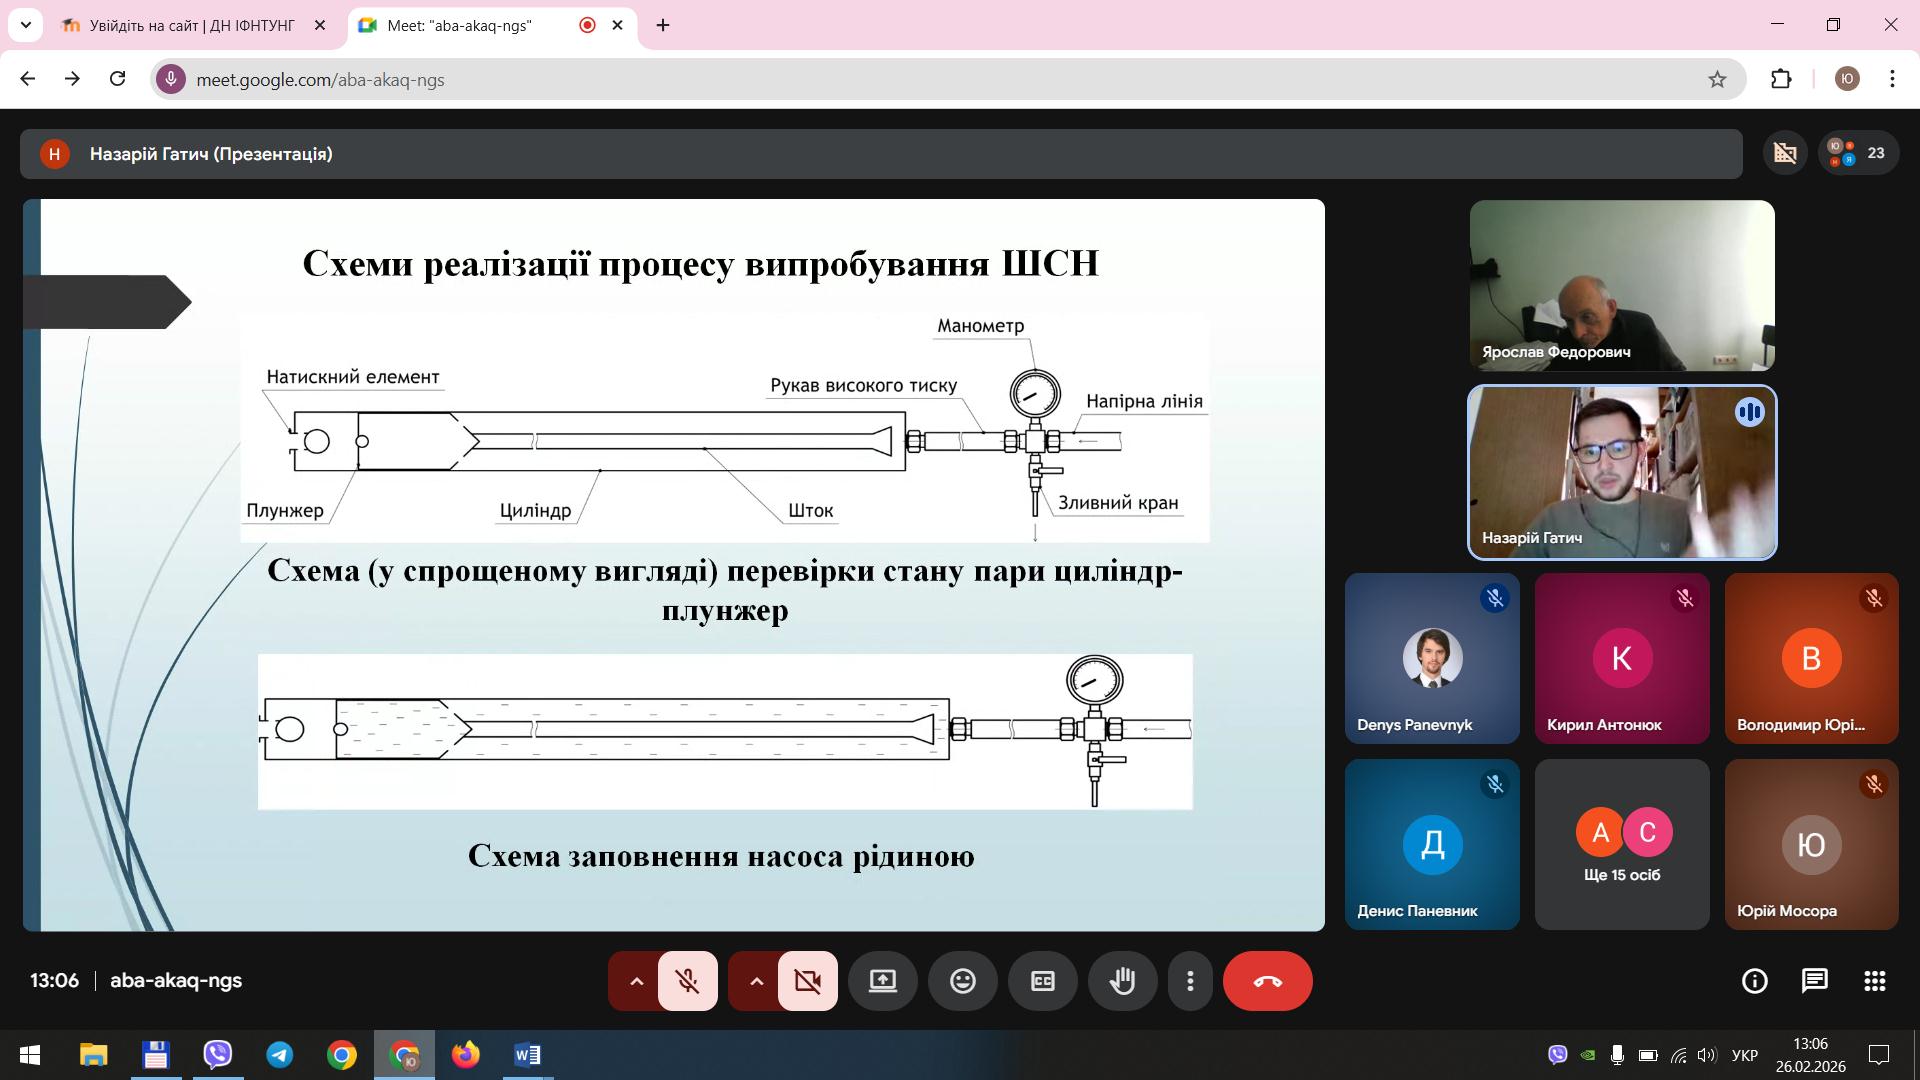Toggle the participant tiles visibility icon
Screen dimensions: 1920x1080
click(1785, 153)
